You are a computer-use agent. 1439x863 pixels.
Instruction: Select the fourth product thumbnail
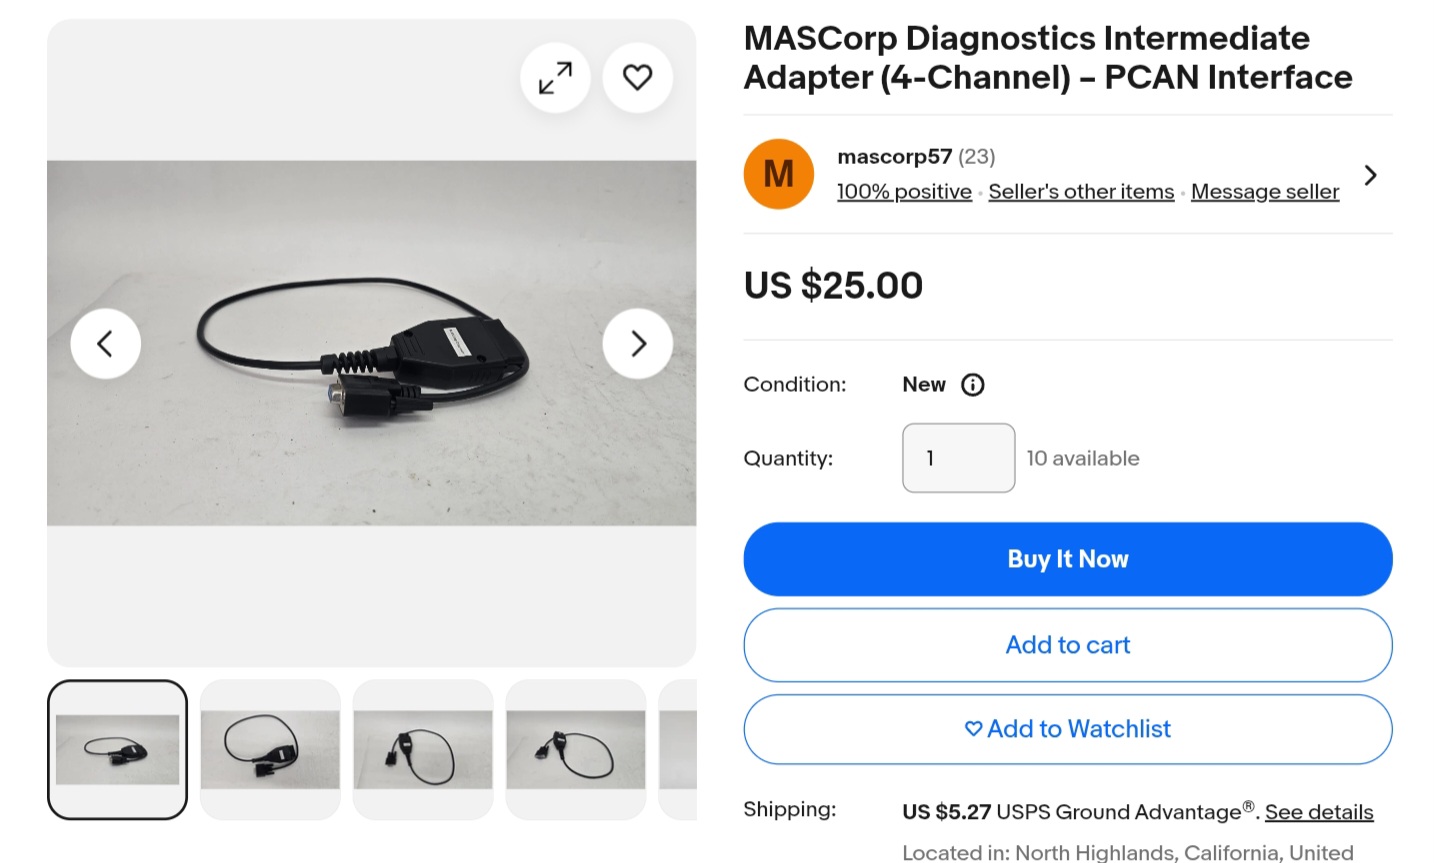(x=574, y=748)
